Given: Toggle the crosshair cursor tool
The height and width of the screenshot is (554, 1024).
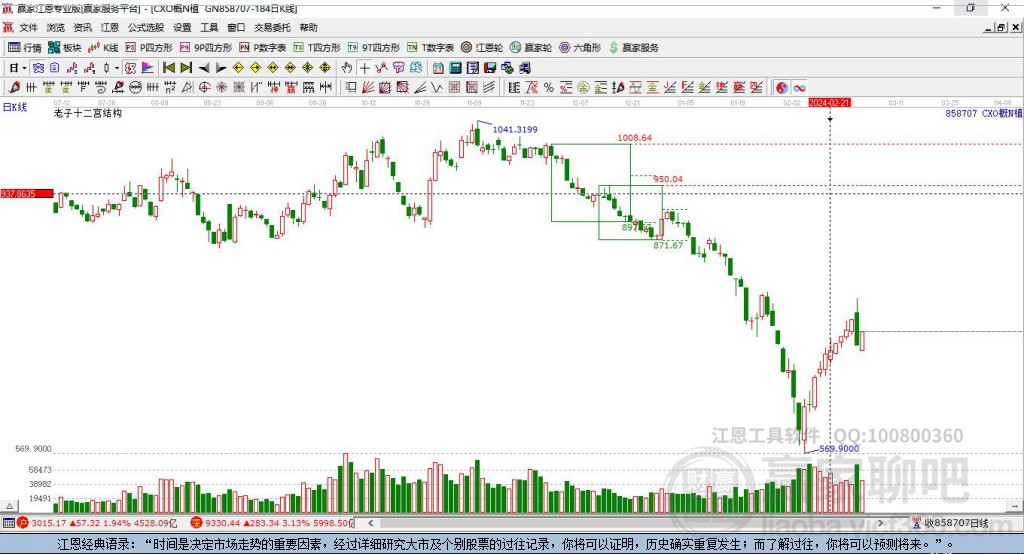Looking at the screenshot, I should (x=364, y=68).
